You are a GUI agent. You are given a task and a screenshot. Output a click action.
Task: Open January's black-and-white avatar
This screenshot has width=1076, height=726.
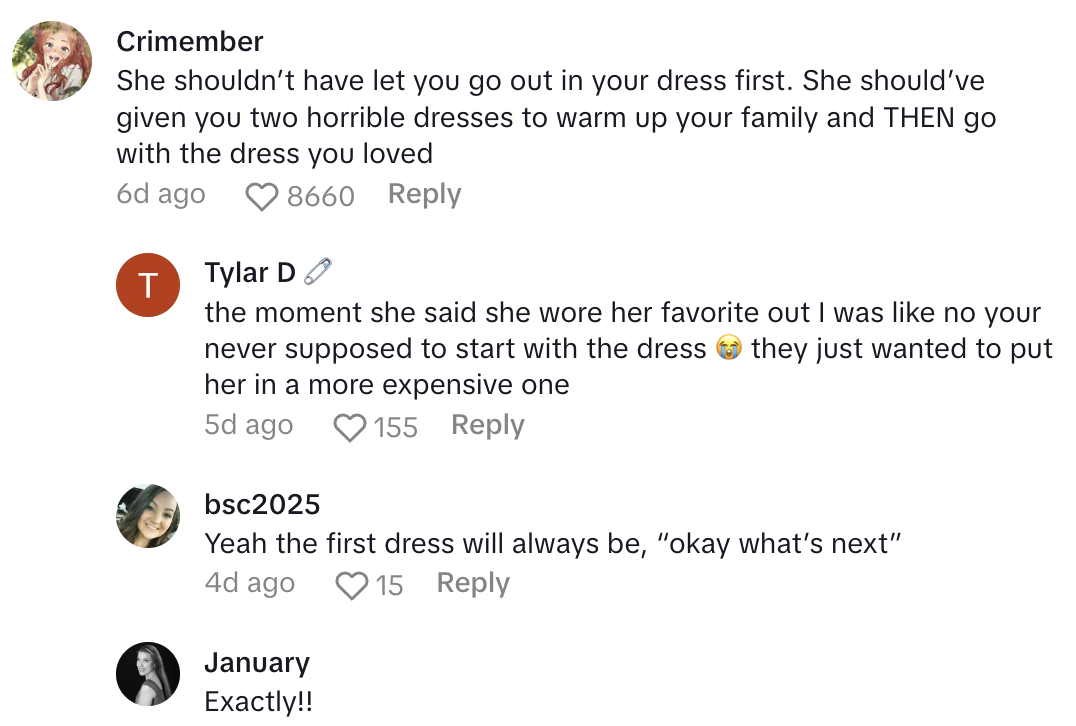[x=148, y=674]
